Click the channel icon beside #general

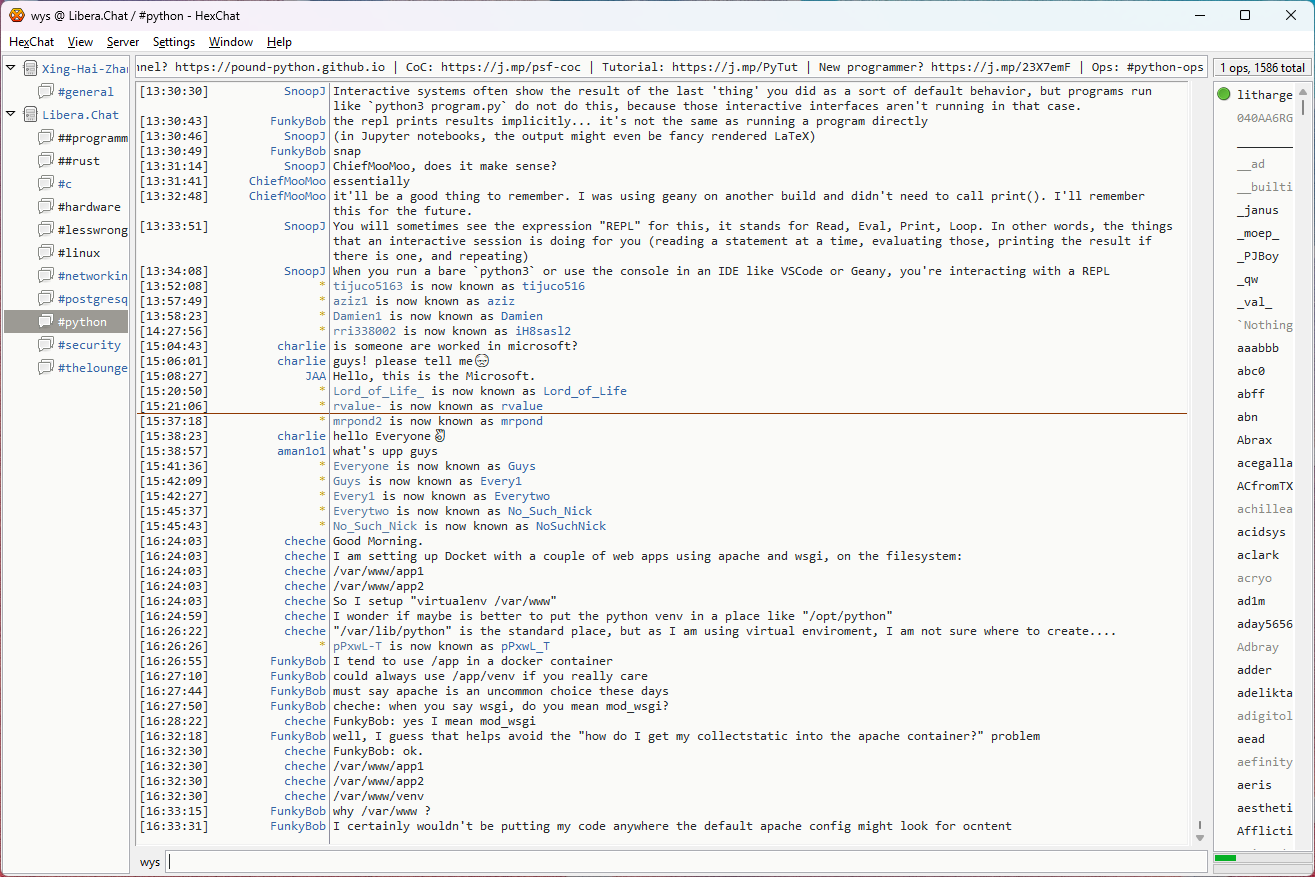45,92
